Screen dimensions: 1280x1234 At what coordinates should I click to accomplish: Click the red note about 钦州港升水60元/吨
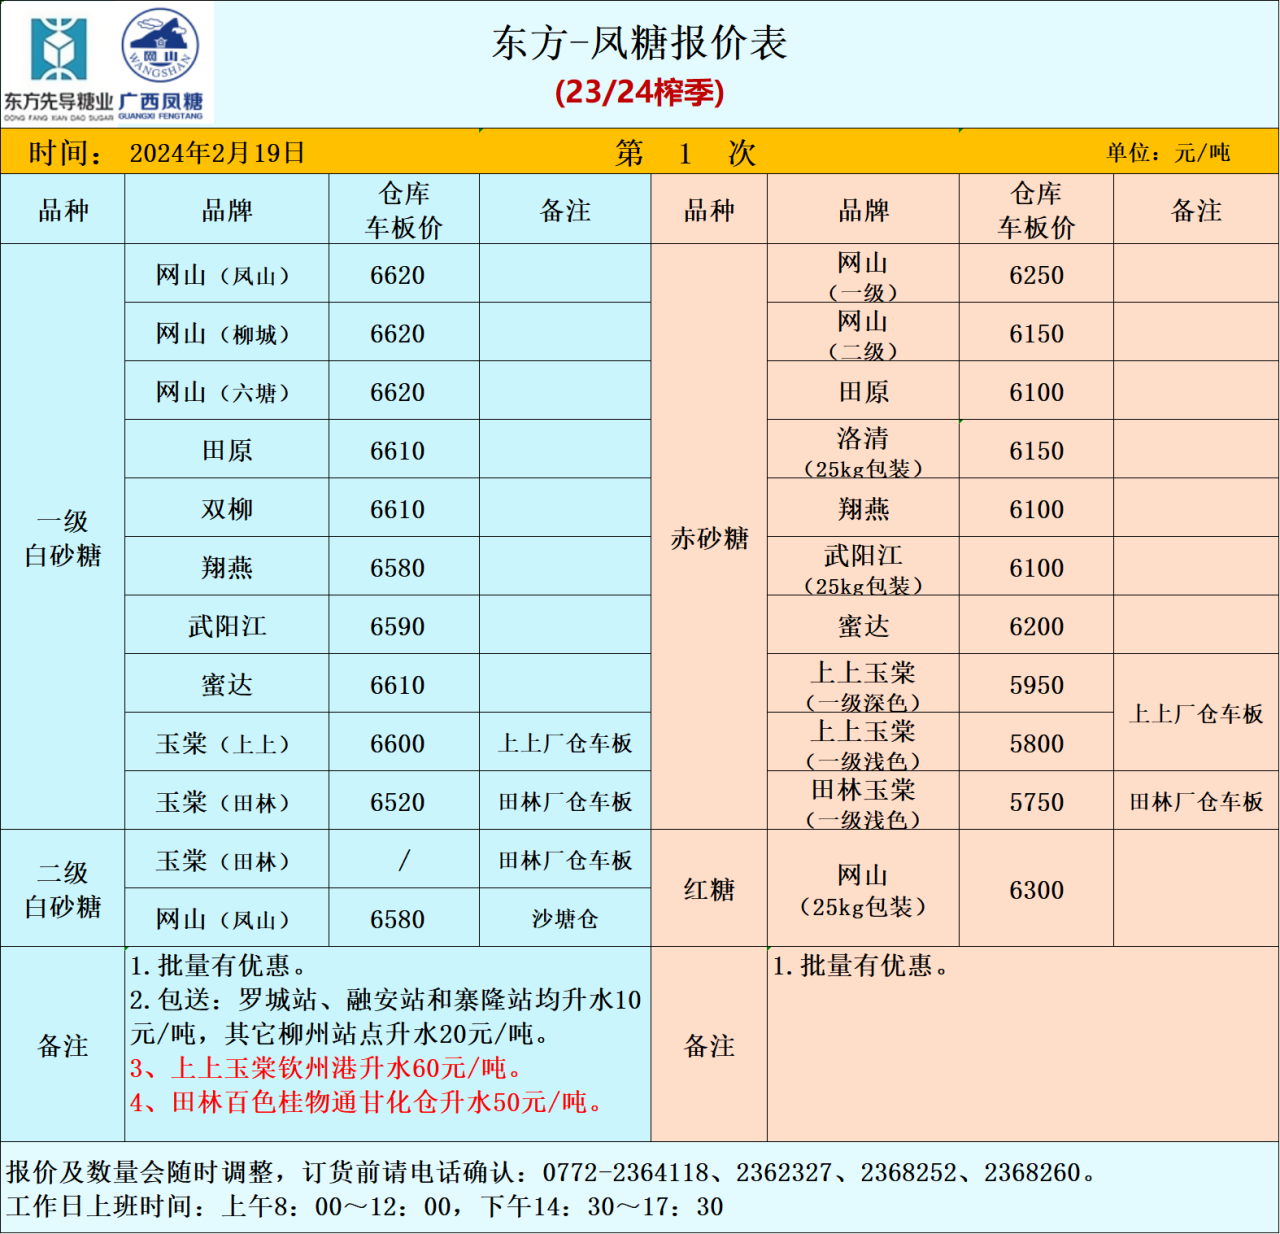click(327, 1068)
